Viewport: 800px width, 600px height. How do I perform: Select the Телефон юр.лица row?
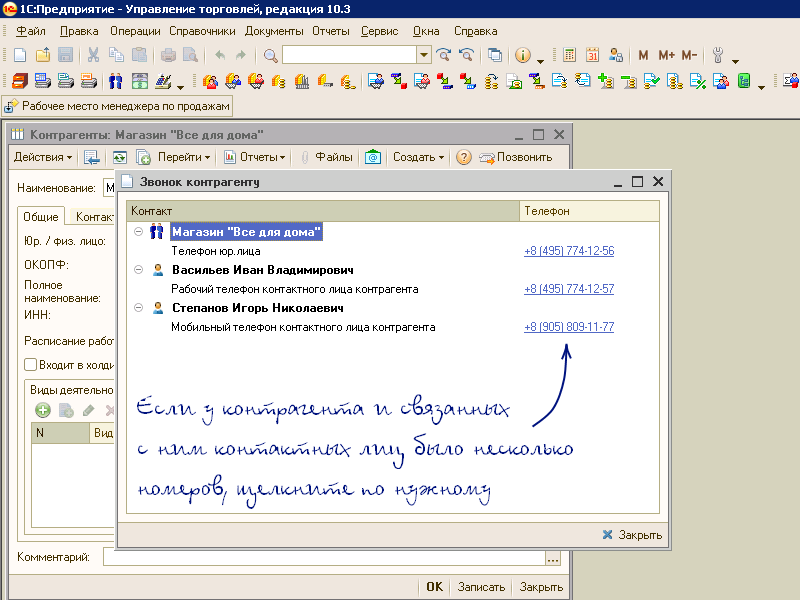coord(393,251)
